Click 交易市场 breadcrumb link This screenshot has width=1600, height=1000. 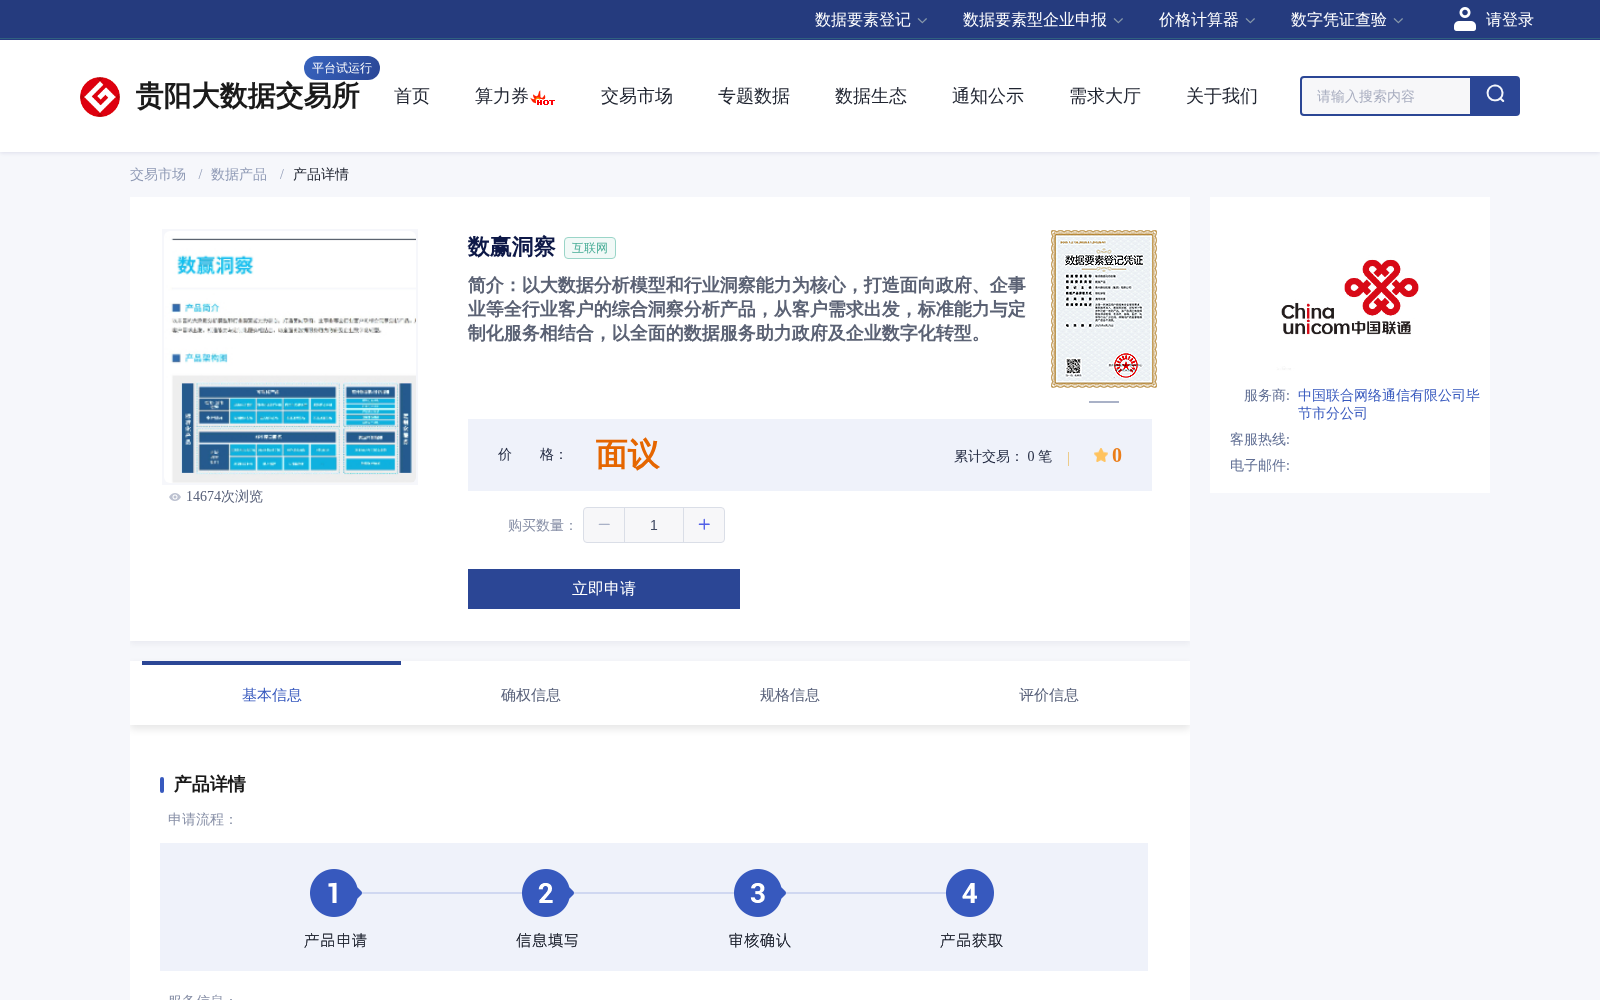pos(158,174)
